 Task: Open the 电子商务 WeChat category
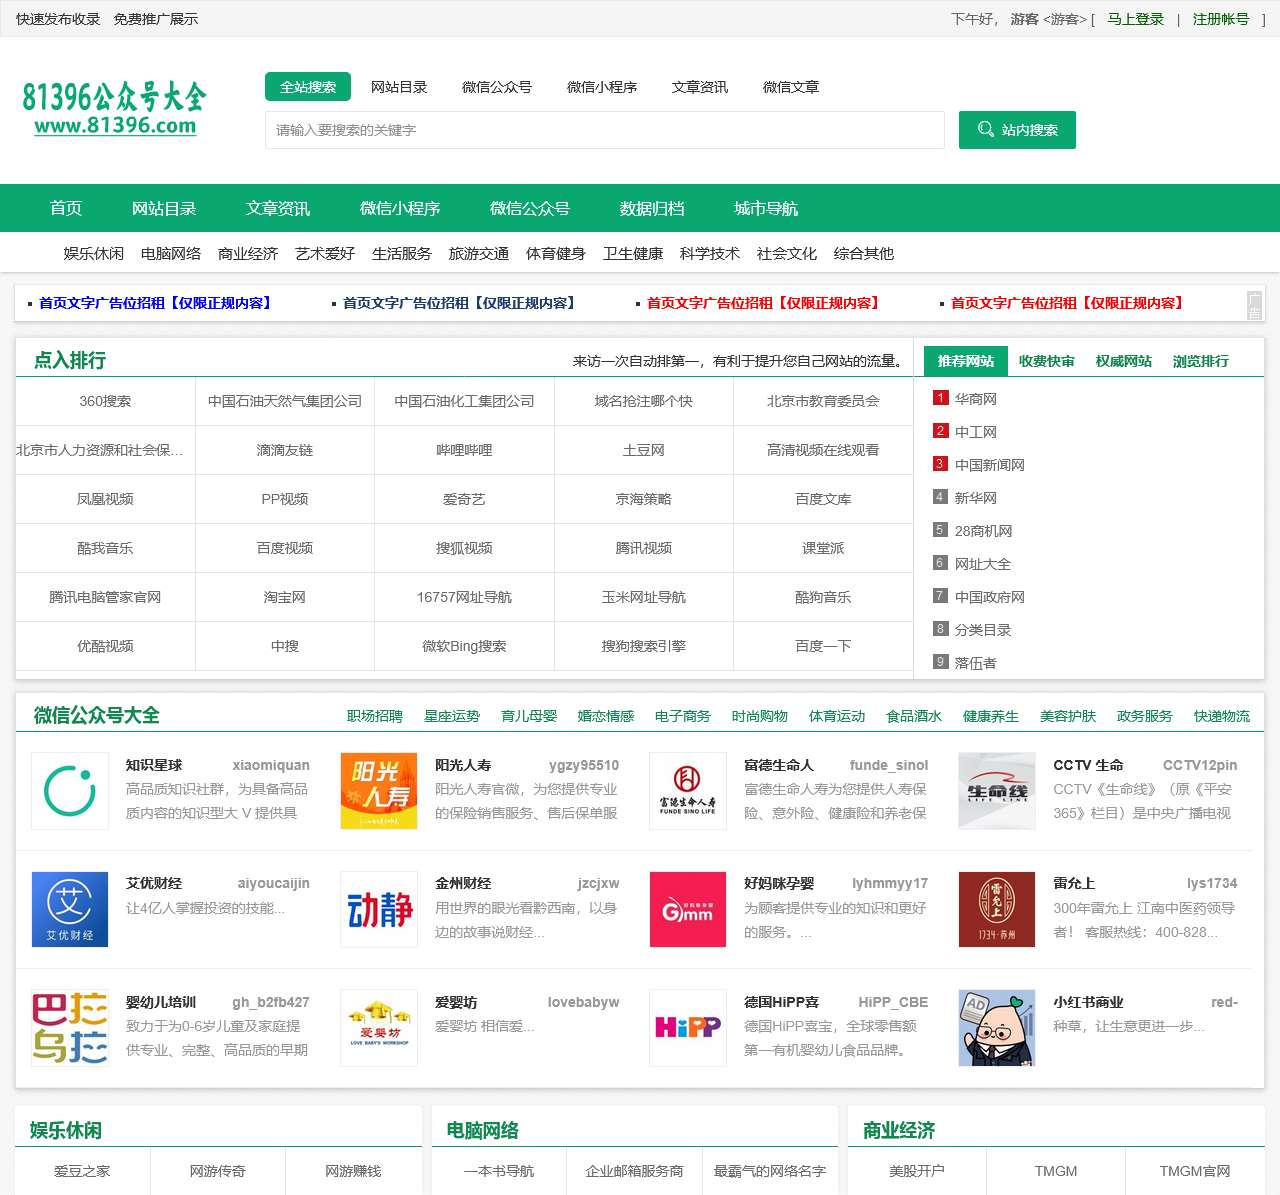(x=683, y=716)
